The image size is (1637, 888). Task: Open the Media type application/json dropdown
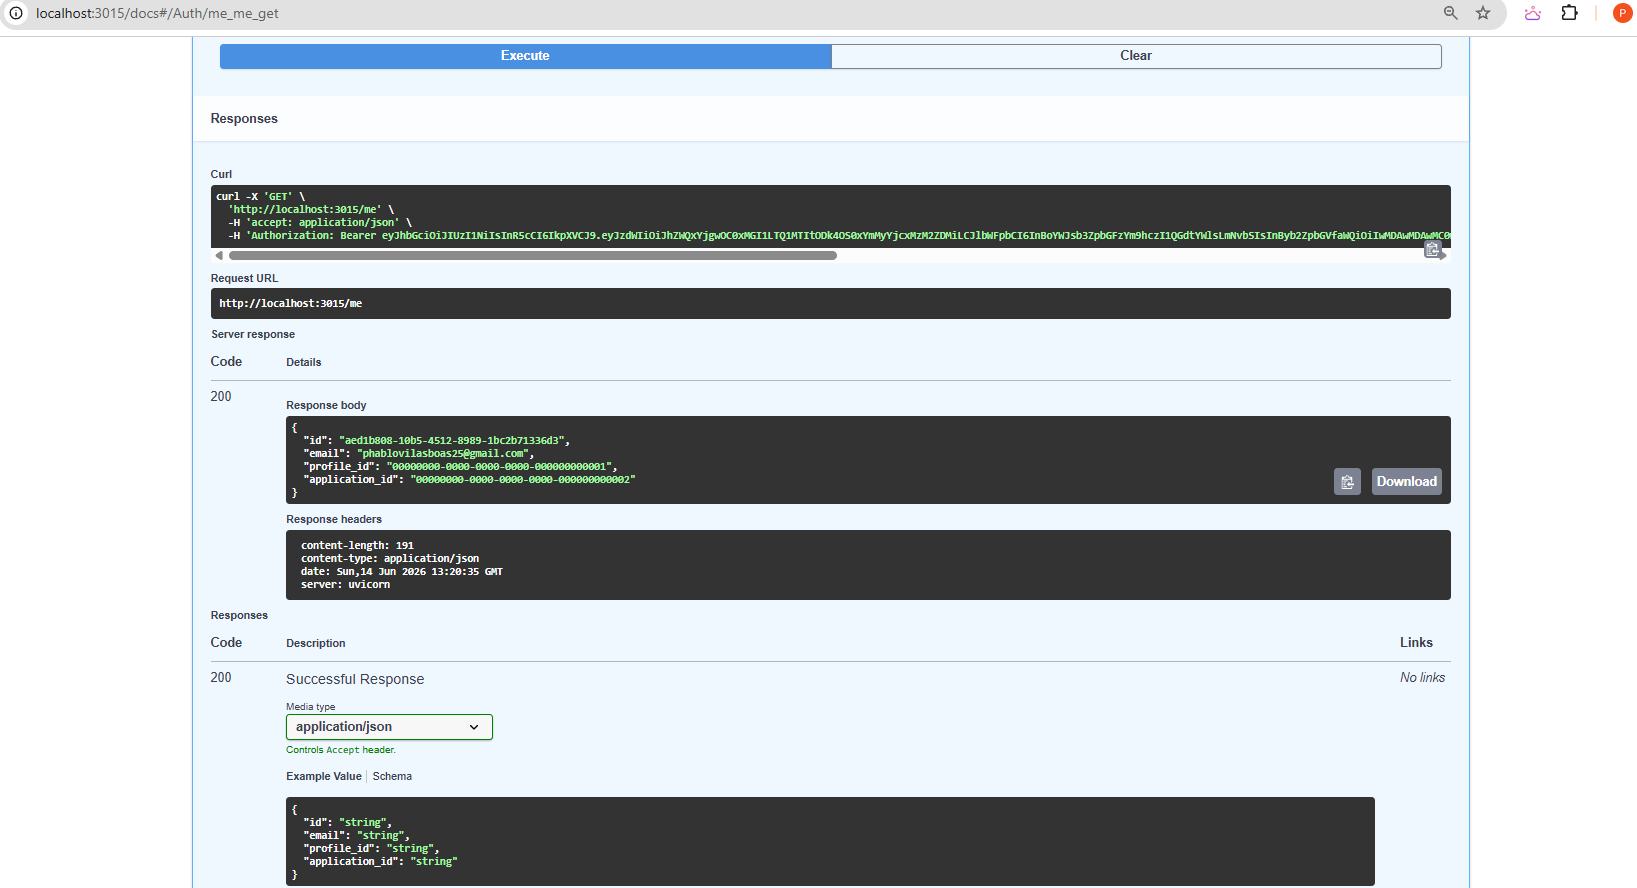[x=389, y=727]
